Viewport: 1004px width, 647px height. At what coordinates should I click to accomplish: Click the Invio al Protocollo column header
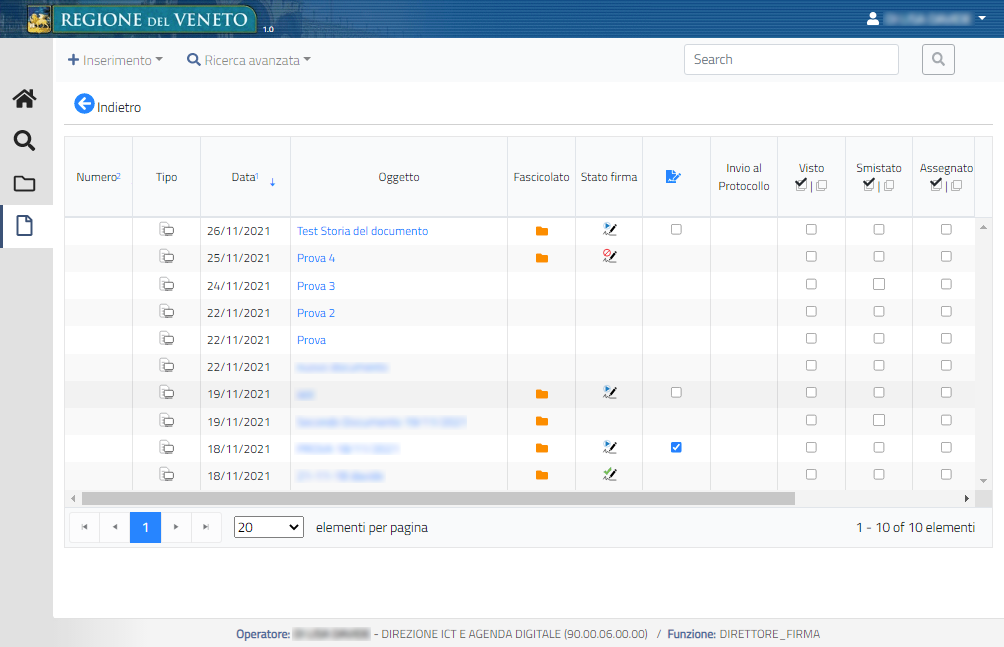(x=743, y=177)
